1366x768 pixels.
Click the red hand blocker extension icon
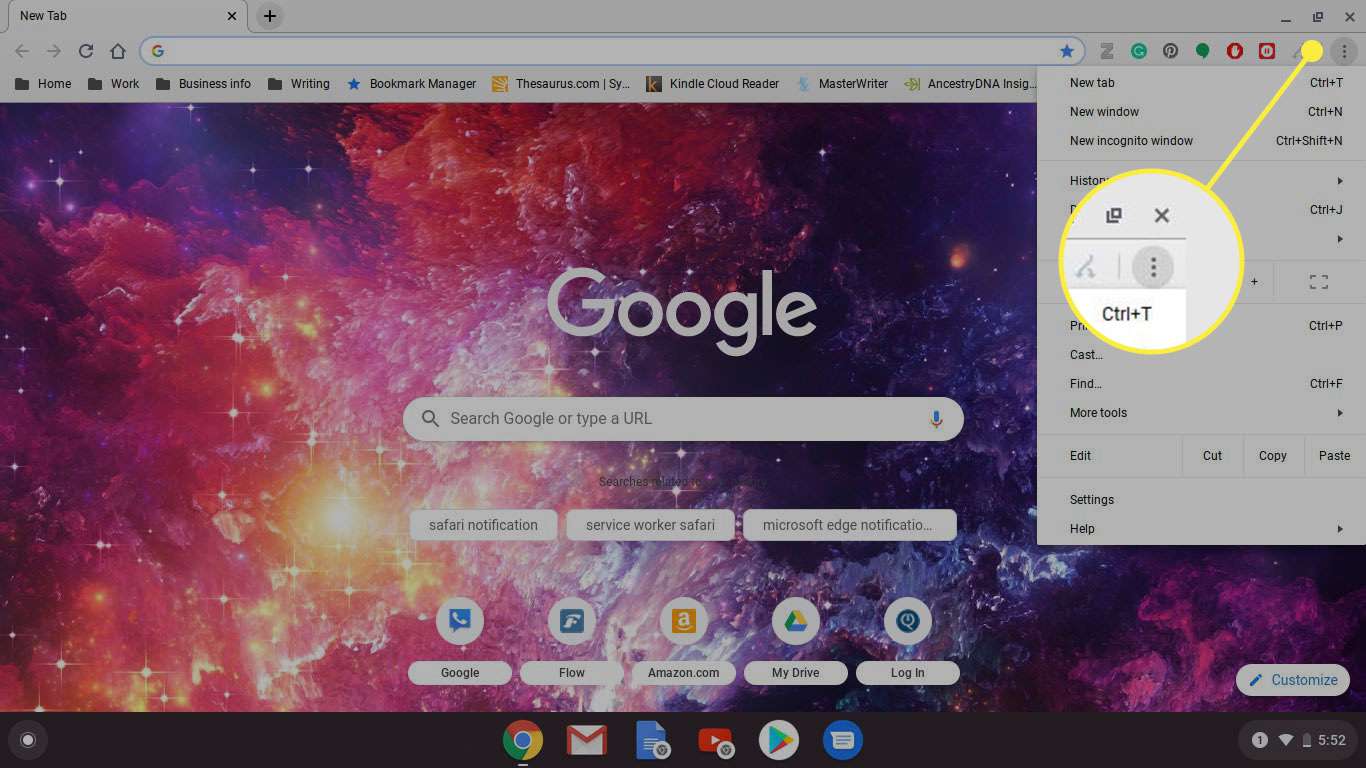[1235, 51]
